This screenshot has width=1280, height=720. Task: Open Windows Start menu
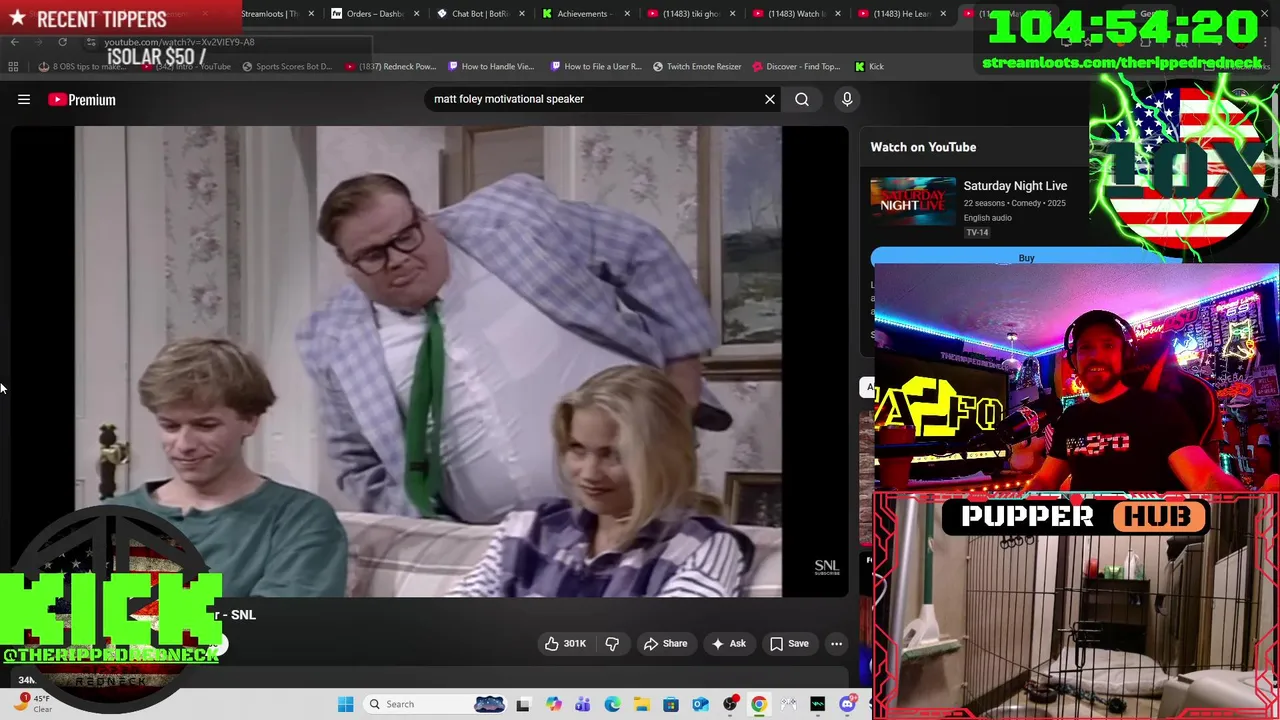click(x=345, y=704)
